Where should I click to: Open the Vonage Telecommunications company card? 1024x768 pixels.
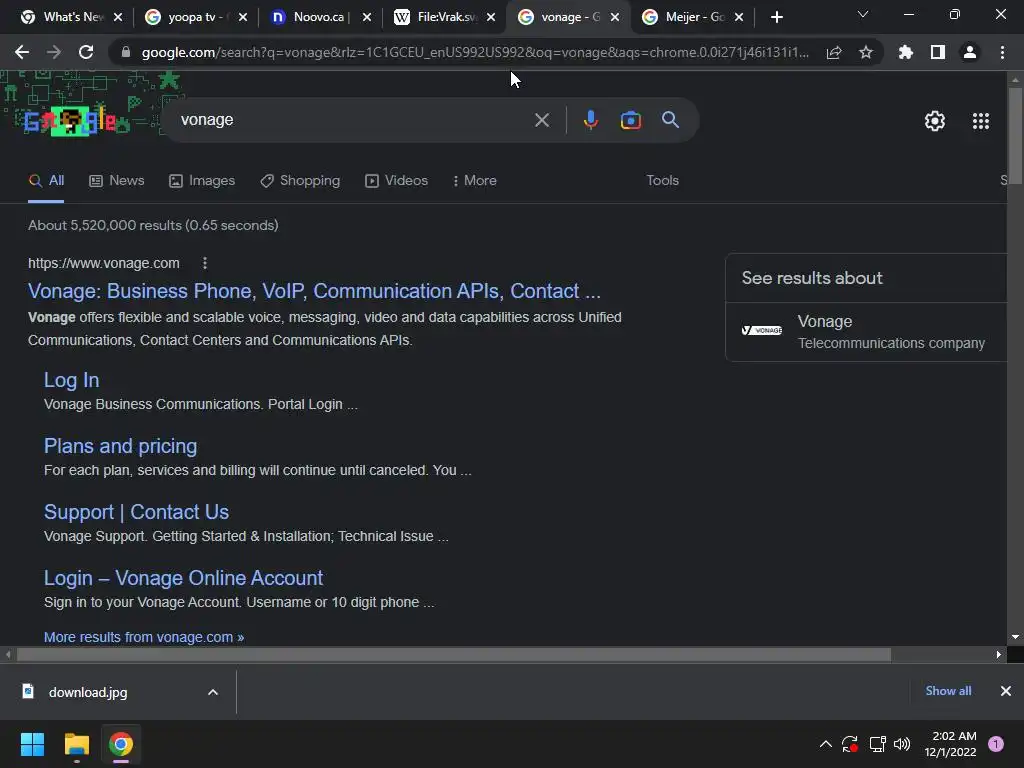pos(866,332)
